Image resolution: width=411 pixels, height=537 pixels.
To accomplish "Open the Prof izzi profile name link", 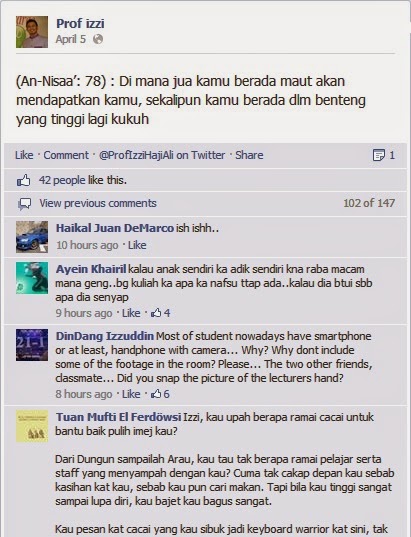I will pyautogui.click(x=80, y=23).
